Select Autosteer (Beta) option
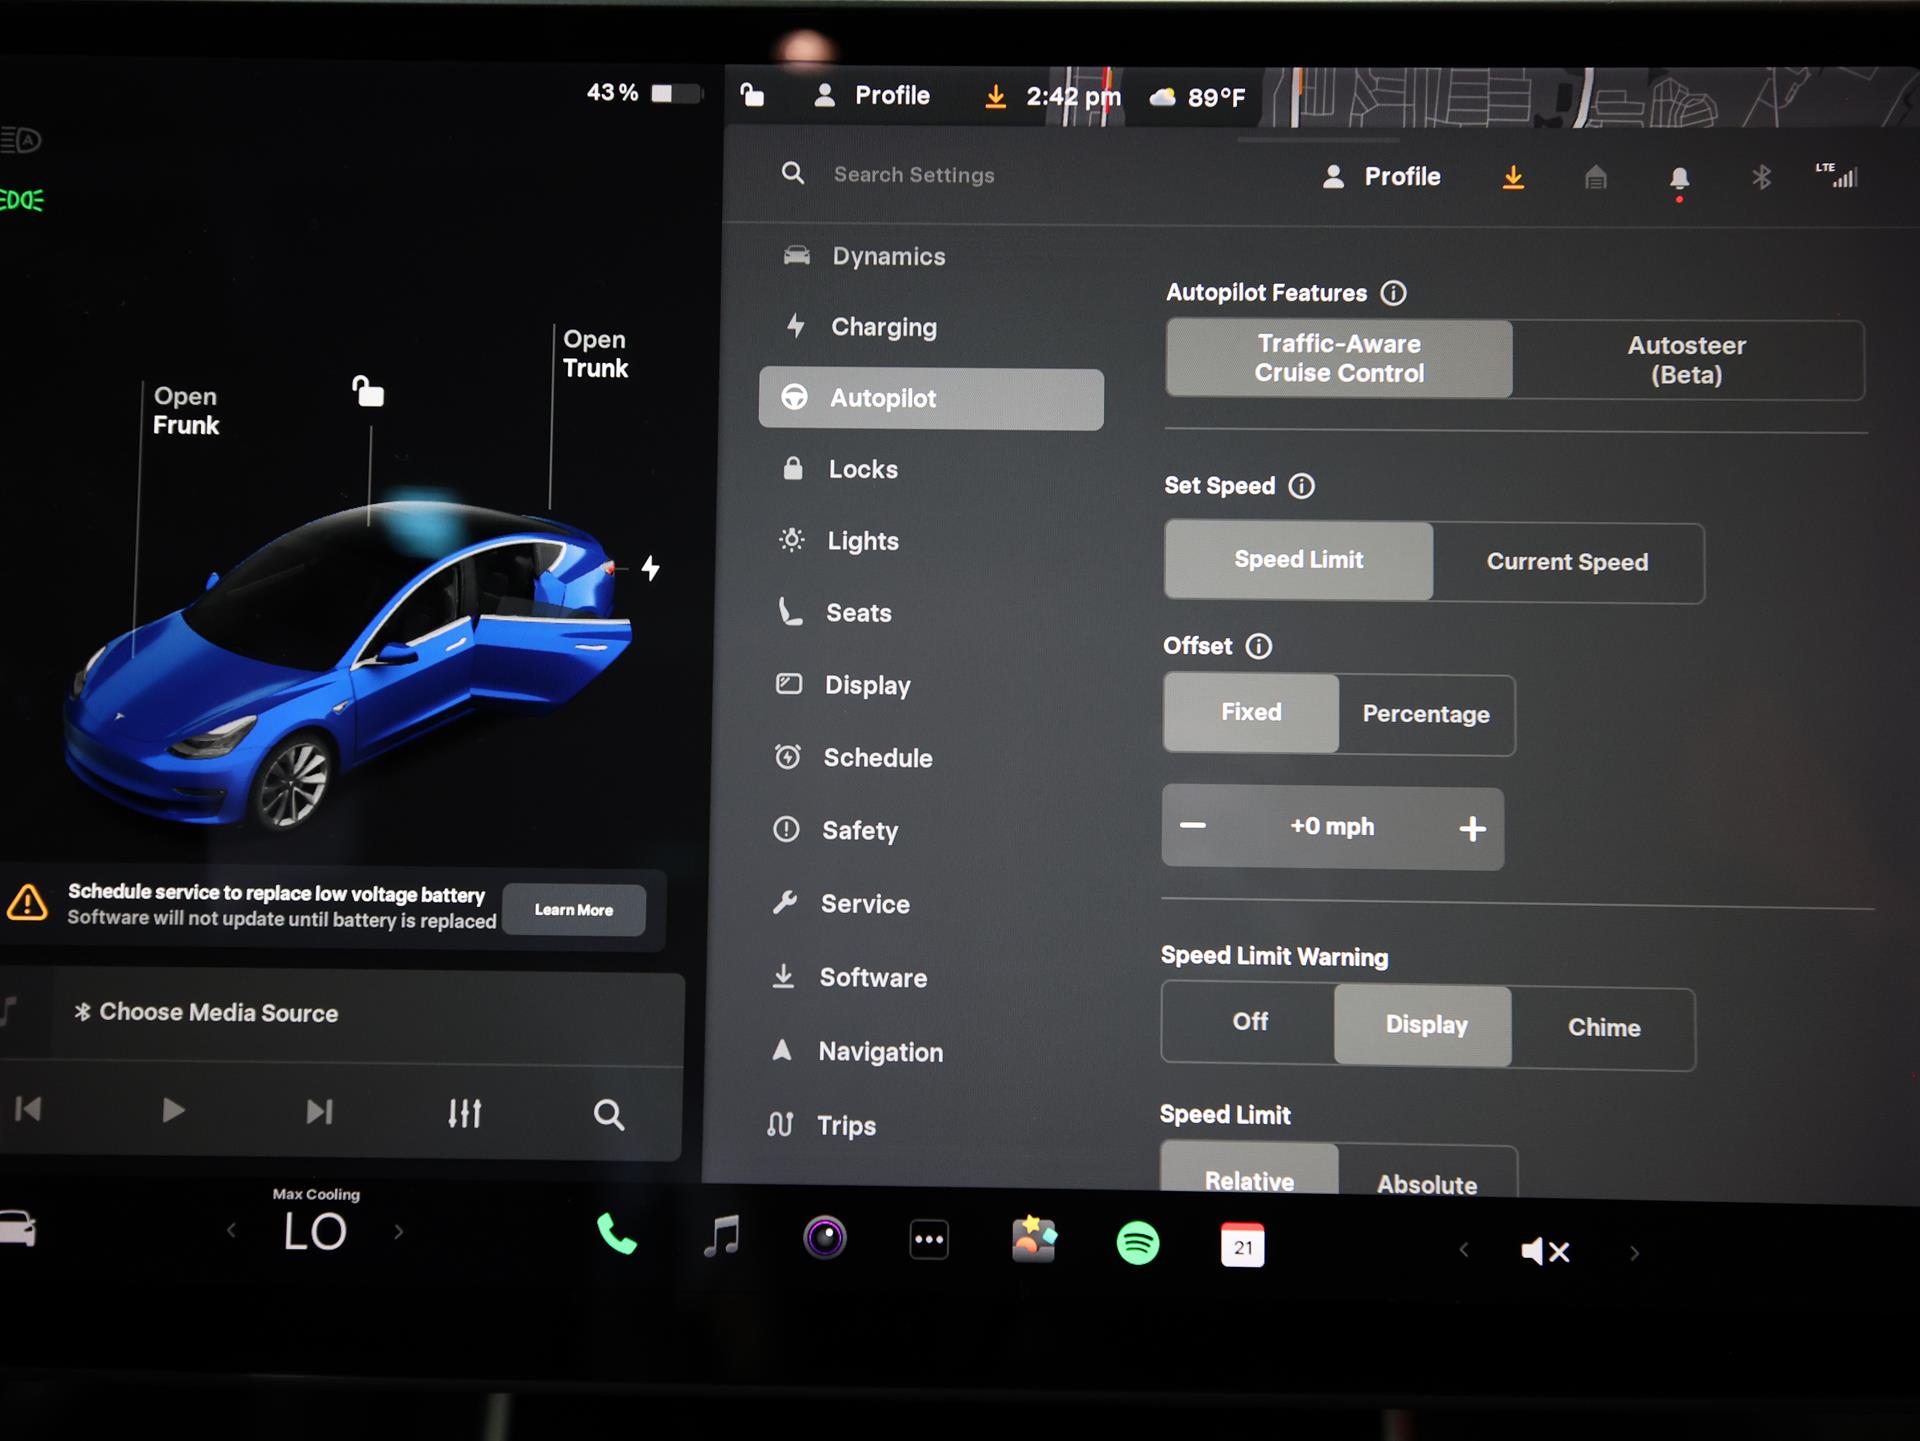Screen dimensions: 1920x1441 (1687, 360)
